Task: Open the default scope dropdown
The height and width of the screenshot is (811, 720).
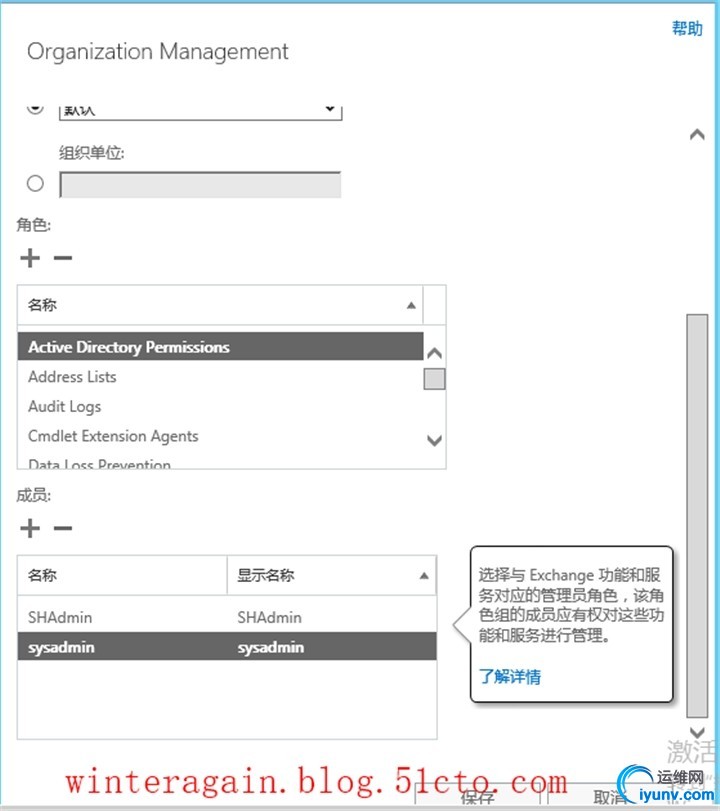Action: (200, 109)
